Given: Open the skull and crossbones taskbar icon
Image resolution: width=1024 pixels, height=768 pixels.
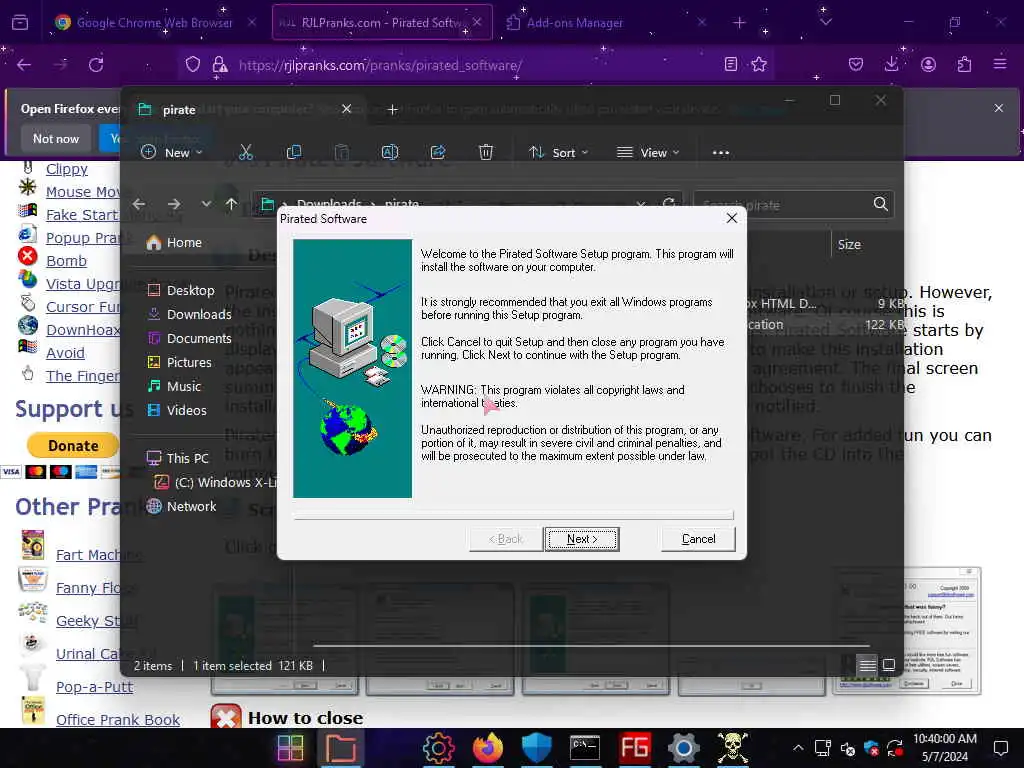Looking at the screenshot, I should point(732,748).
